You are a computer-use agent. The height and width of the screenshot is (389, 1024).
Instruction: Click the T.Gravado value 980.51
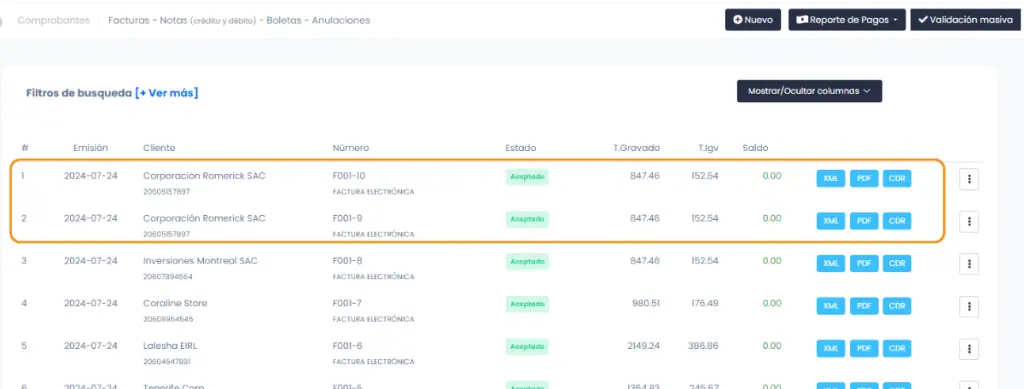coord(646,303)
